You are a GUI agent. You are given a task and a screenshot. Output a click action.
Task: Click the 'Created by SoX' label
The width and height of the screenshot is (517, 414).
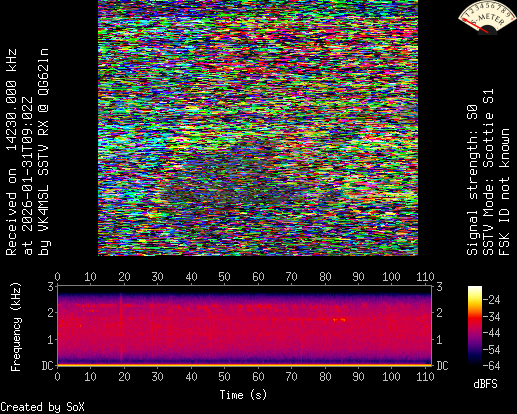tap(42, 407)
